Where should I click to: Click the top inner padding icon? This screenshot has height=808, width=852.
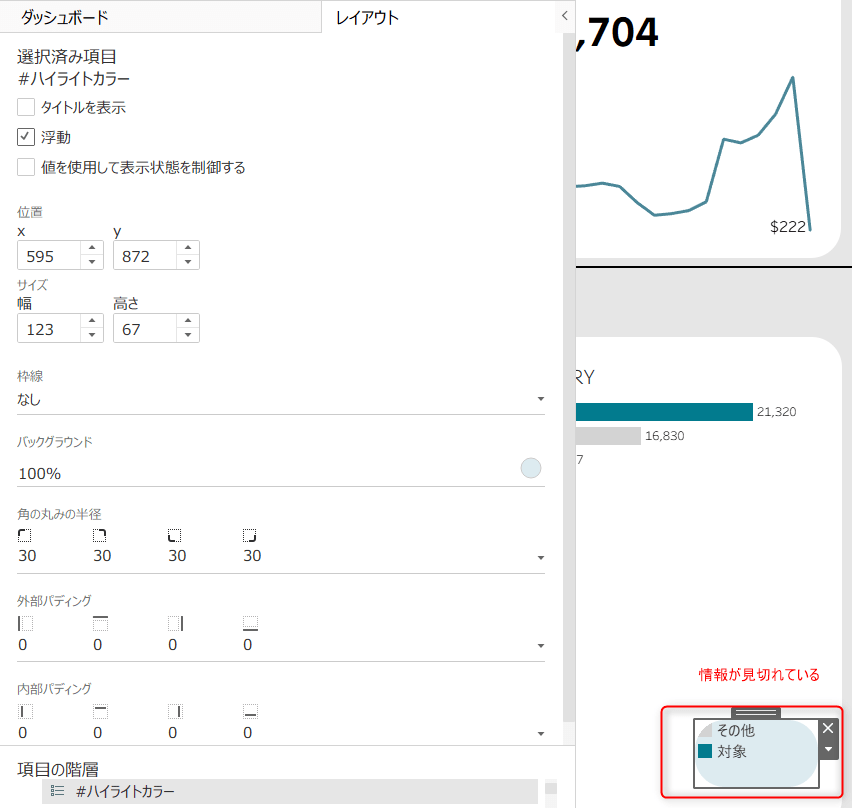tap(100, 711)
